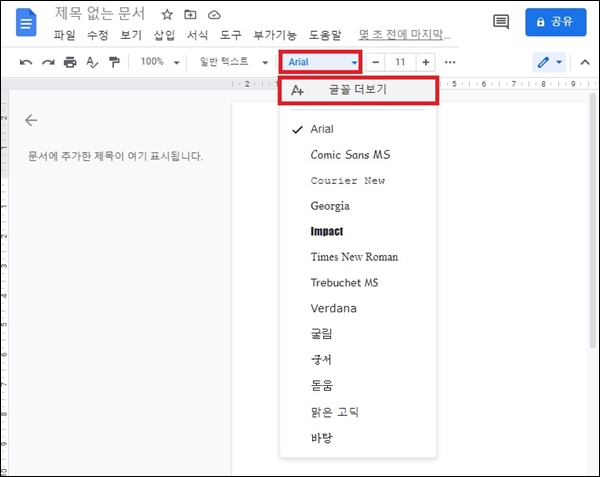The width and height of the screenshot is (600, 477).
Task: Close the document outline with back arrow
Action: point(31,120)
